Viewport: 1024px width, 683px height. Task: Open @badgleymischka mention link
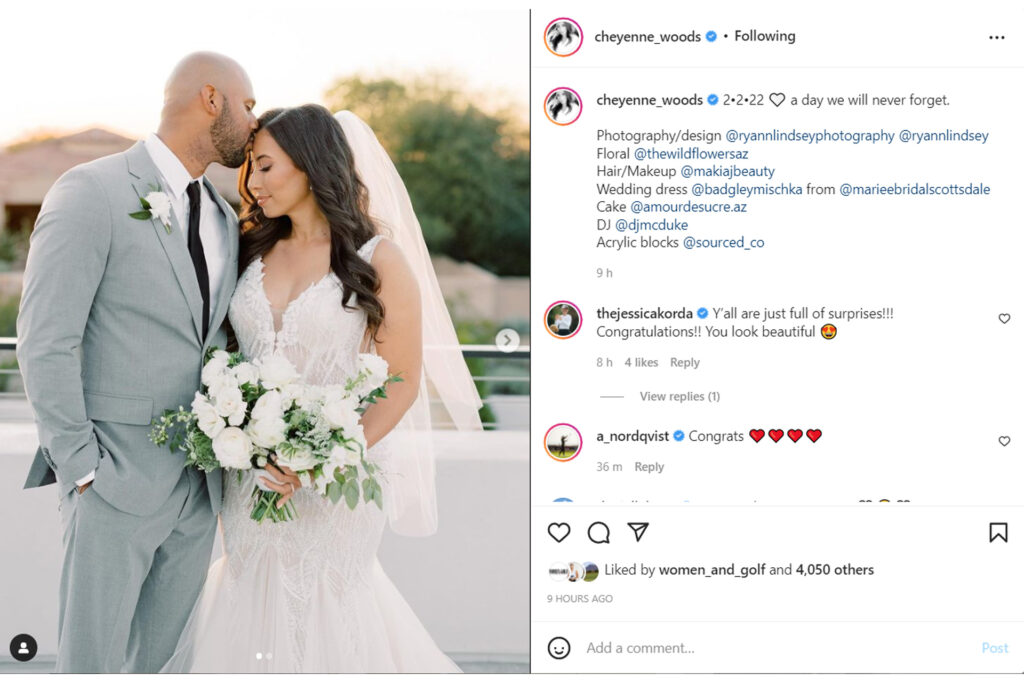746,189
